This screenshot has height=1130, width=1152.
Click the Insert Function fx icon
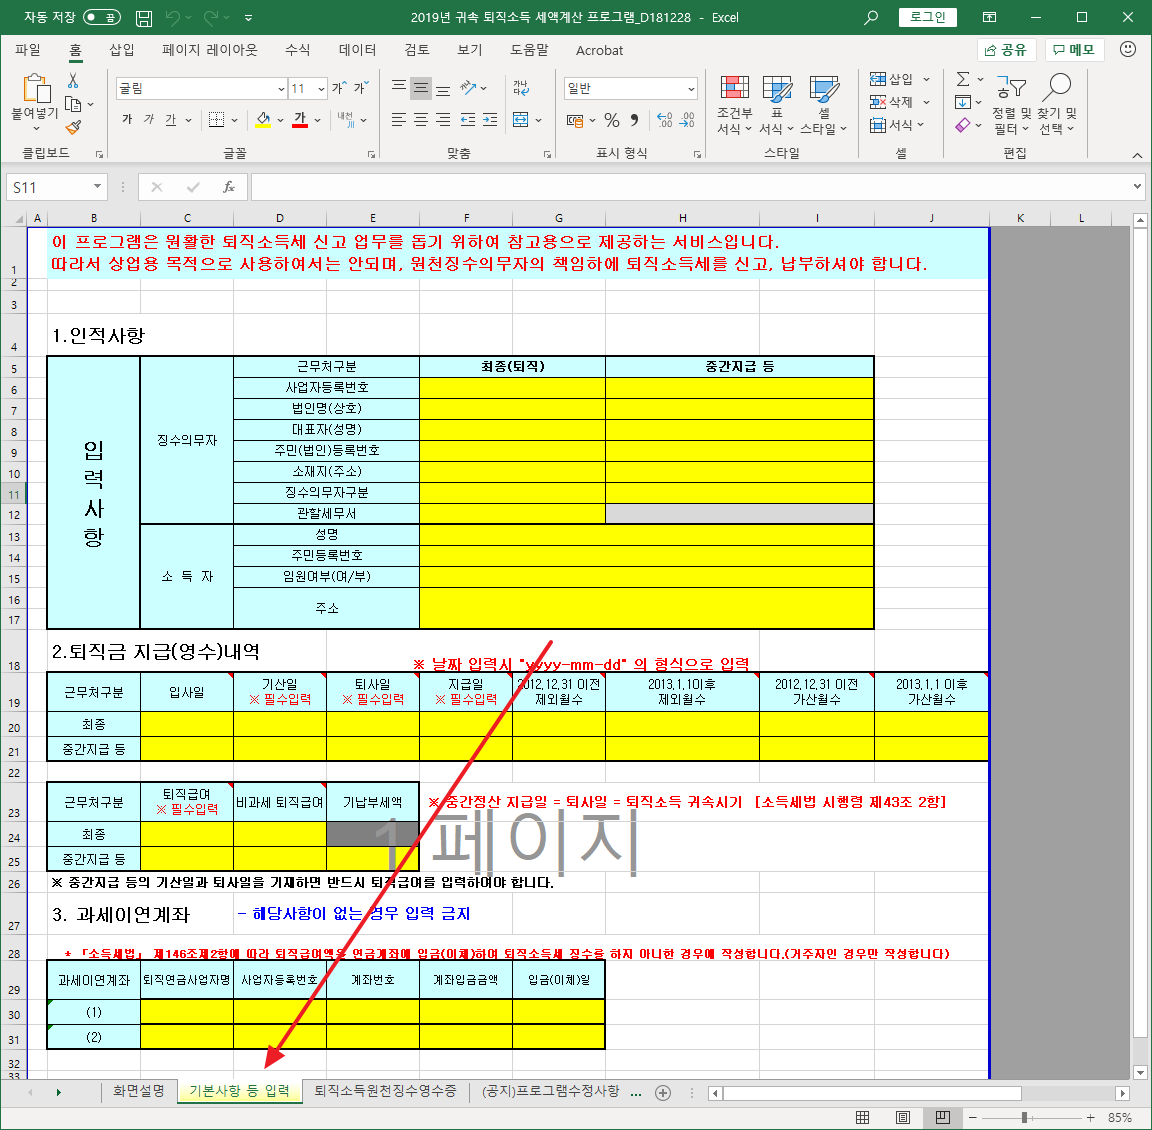(x=228, y=187)
